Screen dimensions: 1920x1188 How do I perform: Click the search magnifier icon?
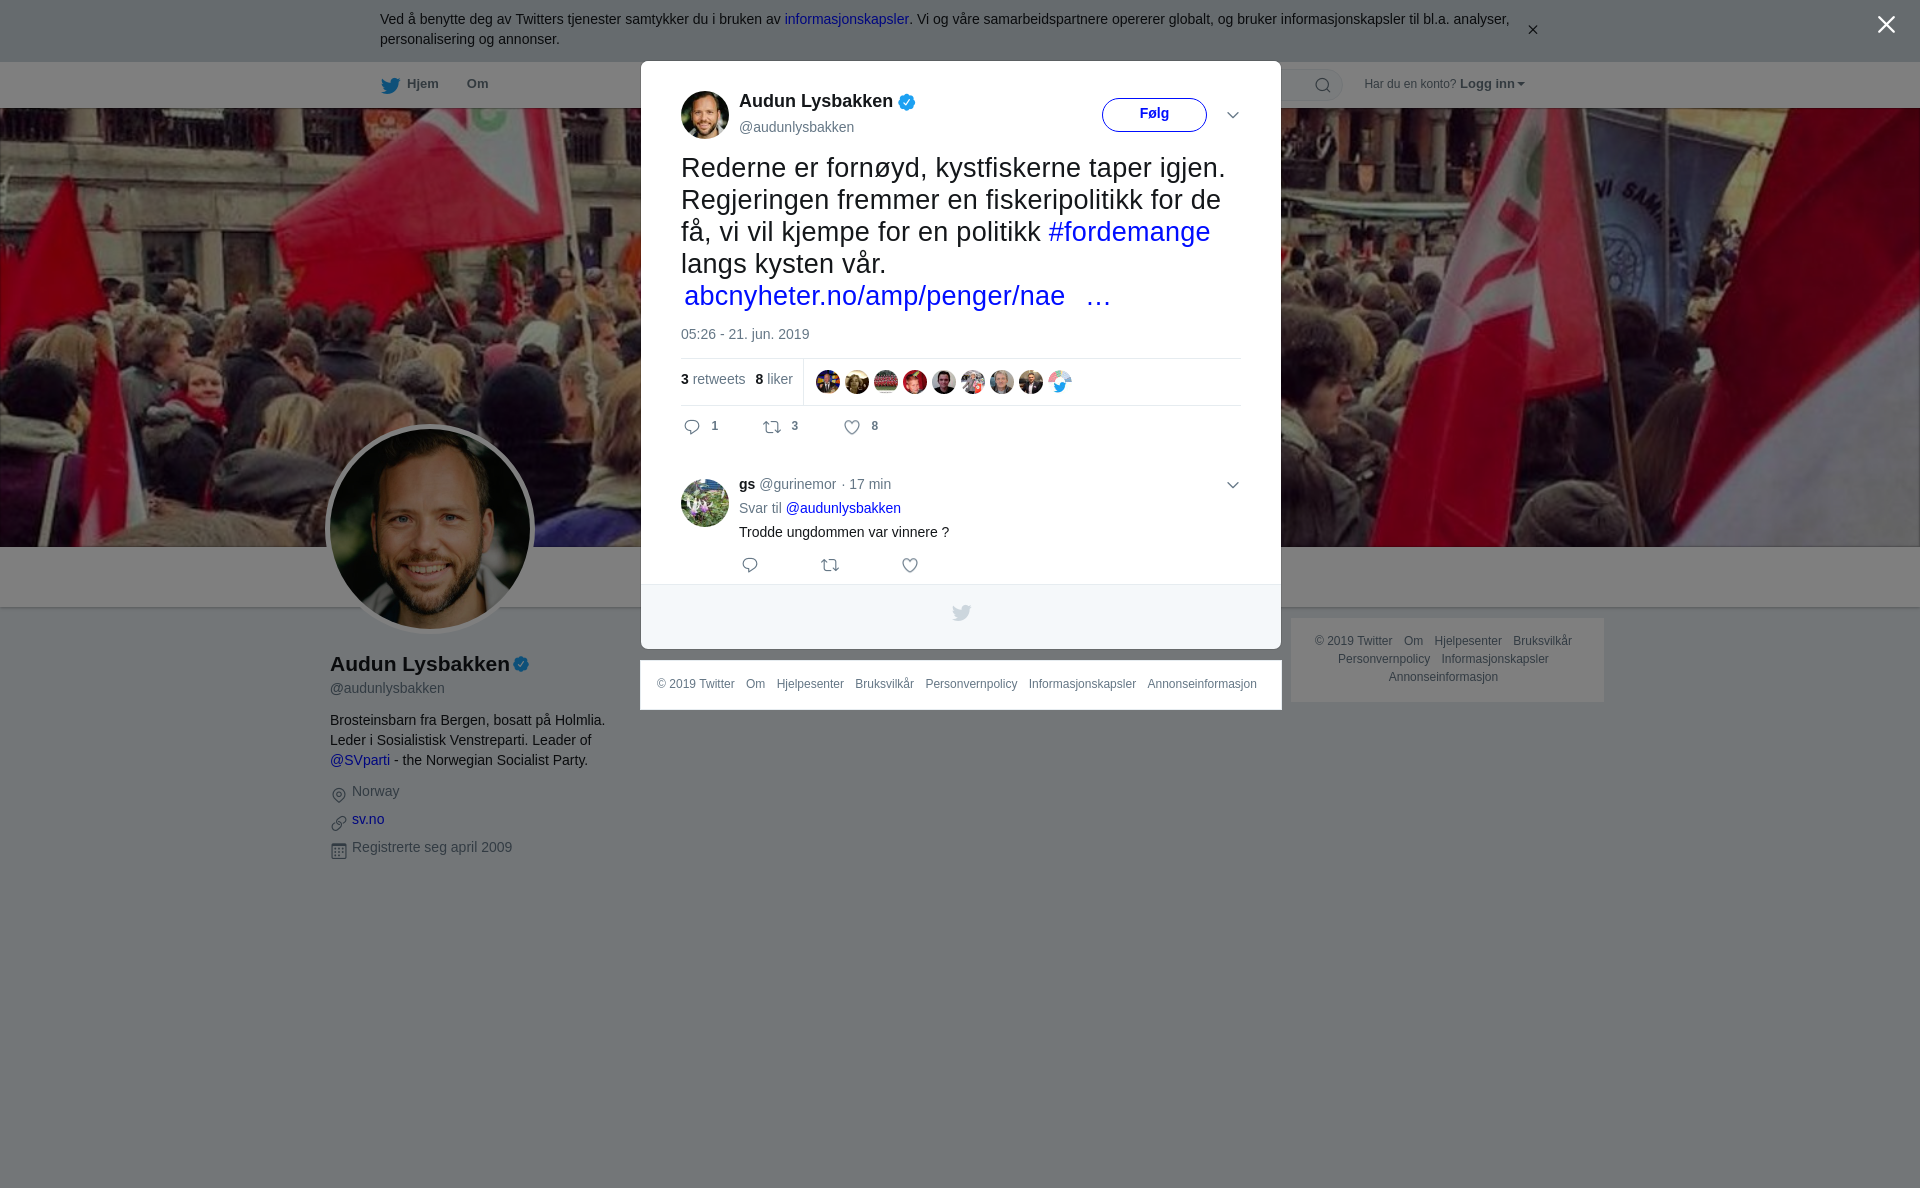pyautogui.click(x=1323, y=85)
